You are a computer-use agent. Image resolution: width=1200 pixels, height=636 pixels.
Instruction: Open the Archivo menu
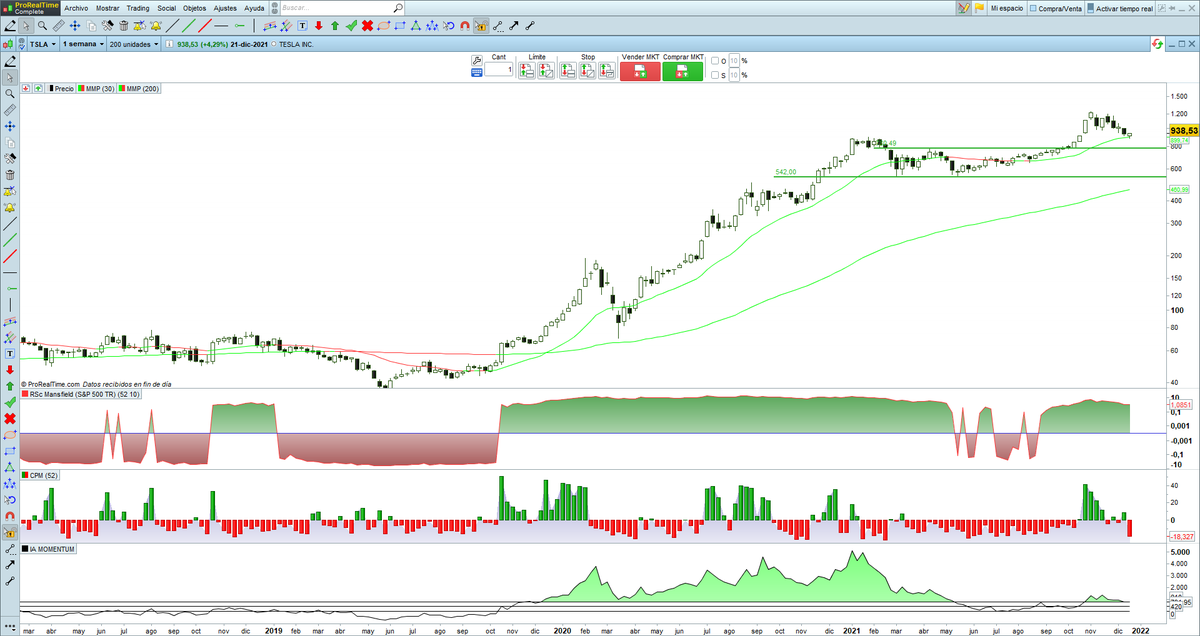tap(76, 7)
